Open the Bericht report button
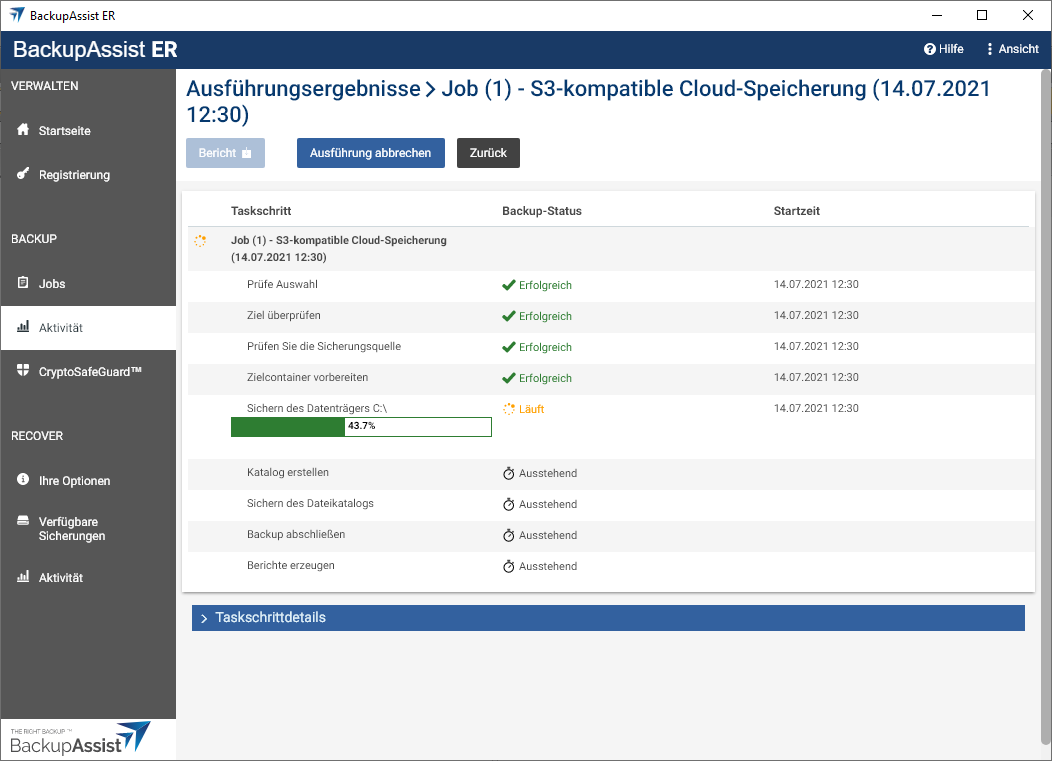This screenshot has height=761, width=1052. tap(225, 153)
